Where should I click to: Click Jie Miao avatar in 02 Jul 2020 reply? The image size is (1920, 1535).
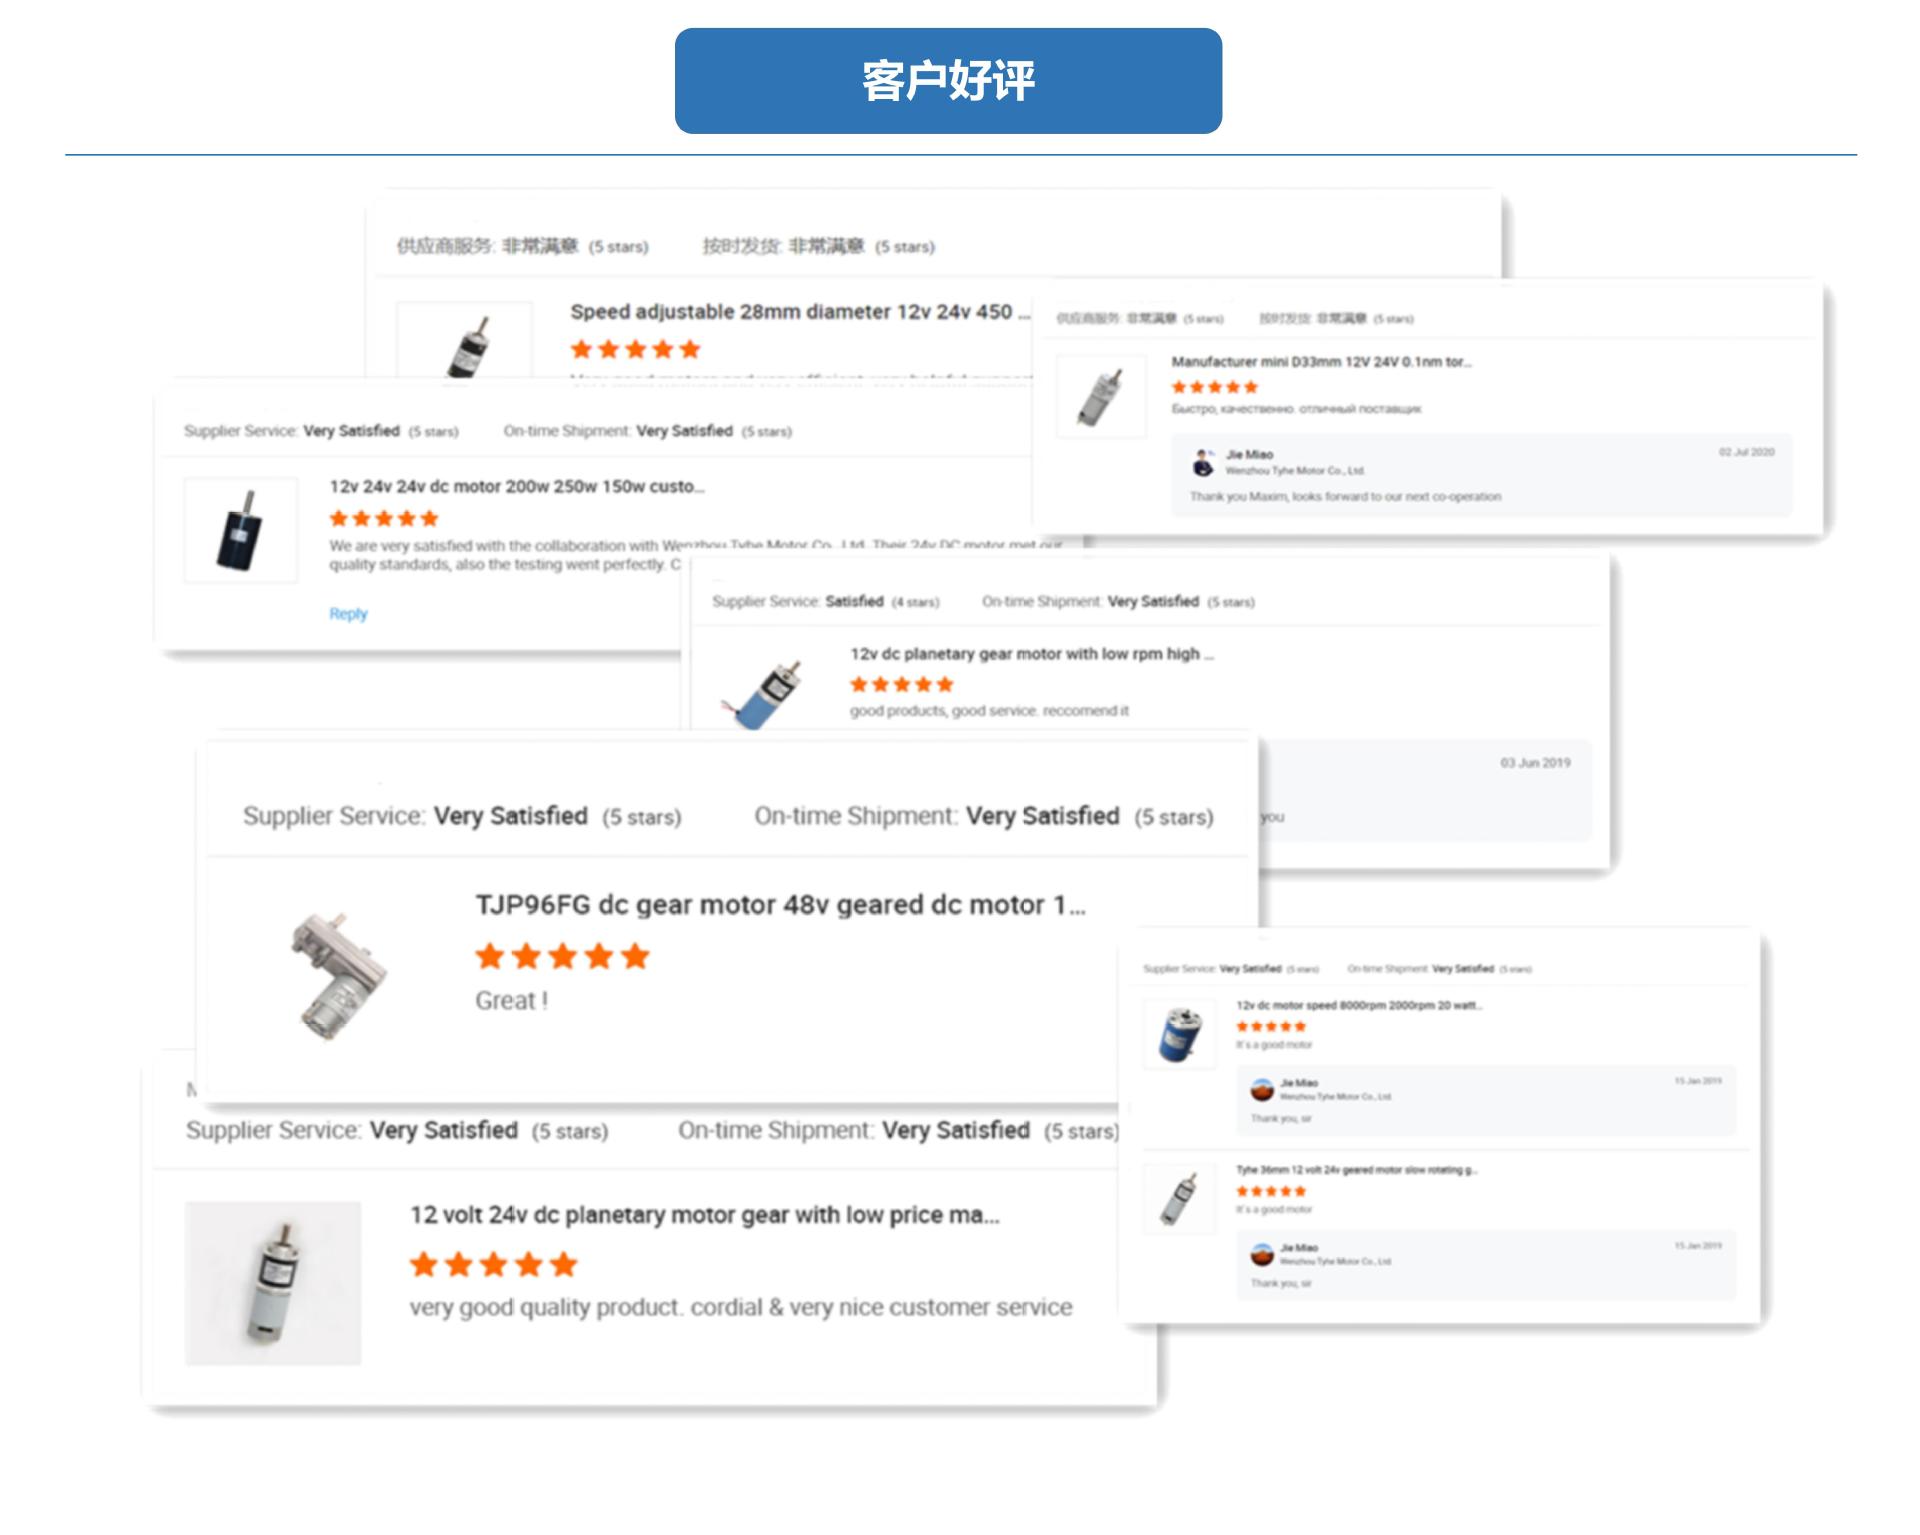1204,463
